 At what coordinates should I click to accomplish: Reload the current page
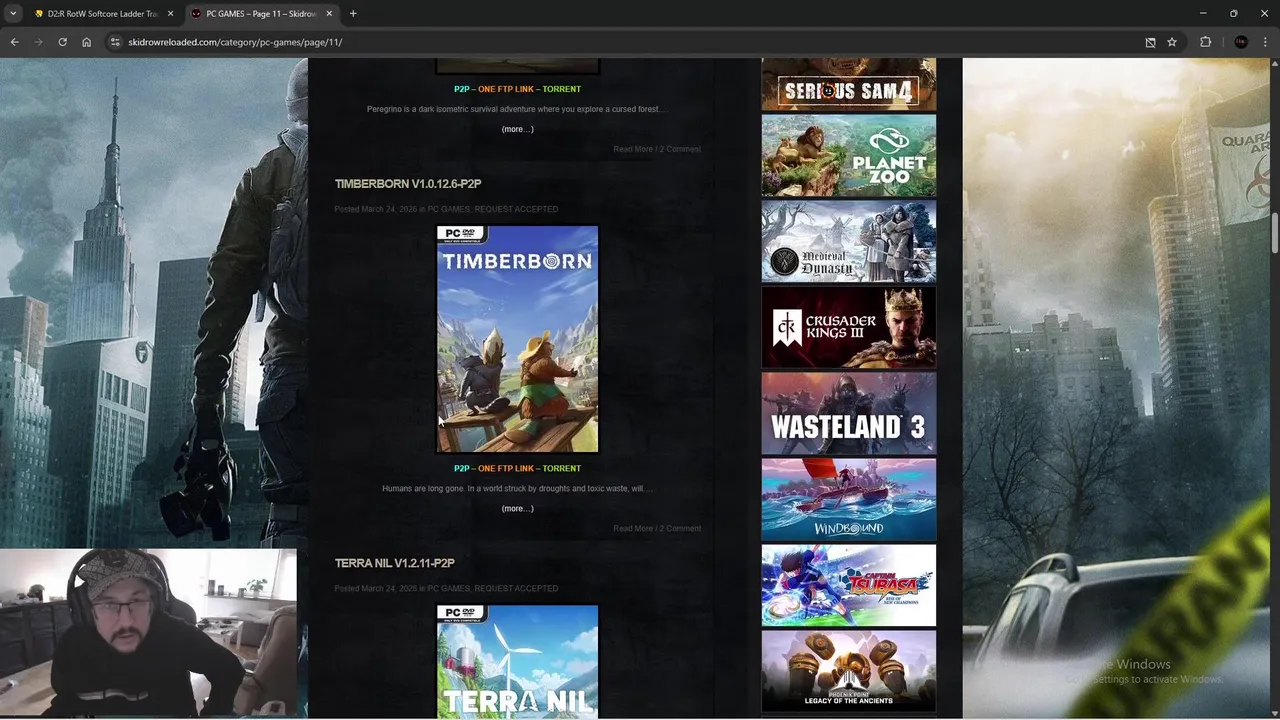tap(62, 42)
